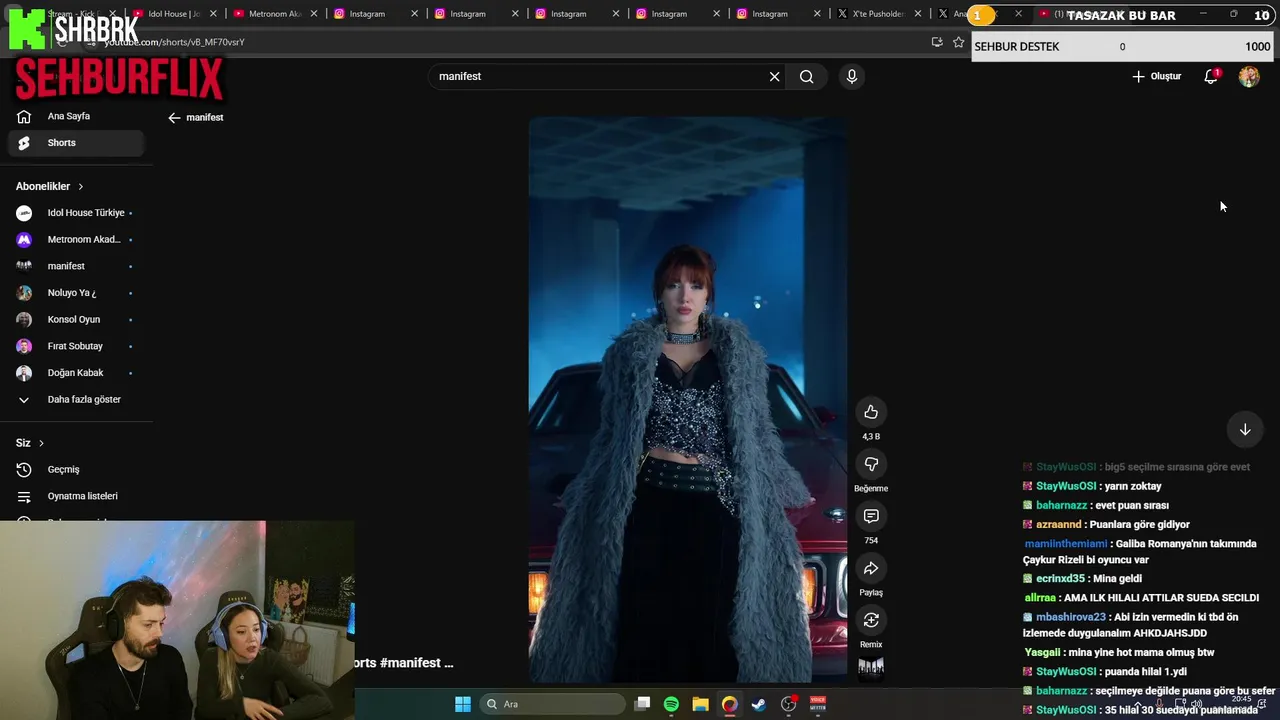The height and width of the screenshot is (720, 1280).
Task: Open Noluyo Ya ¿ subscription
Action: [76, 293]
